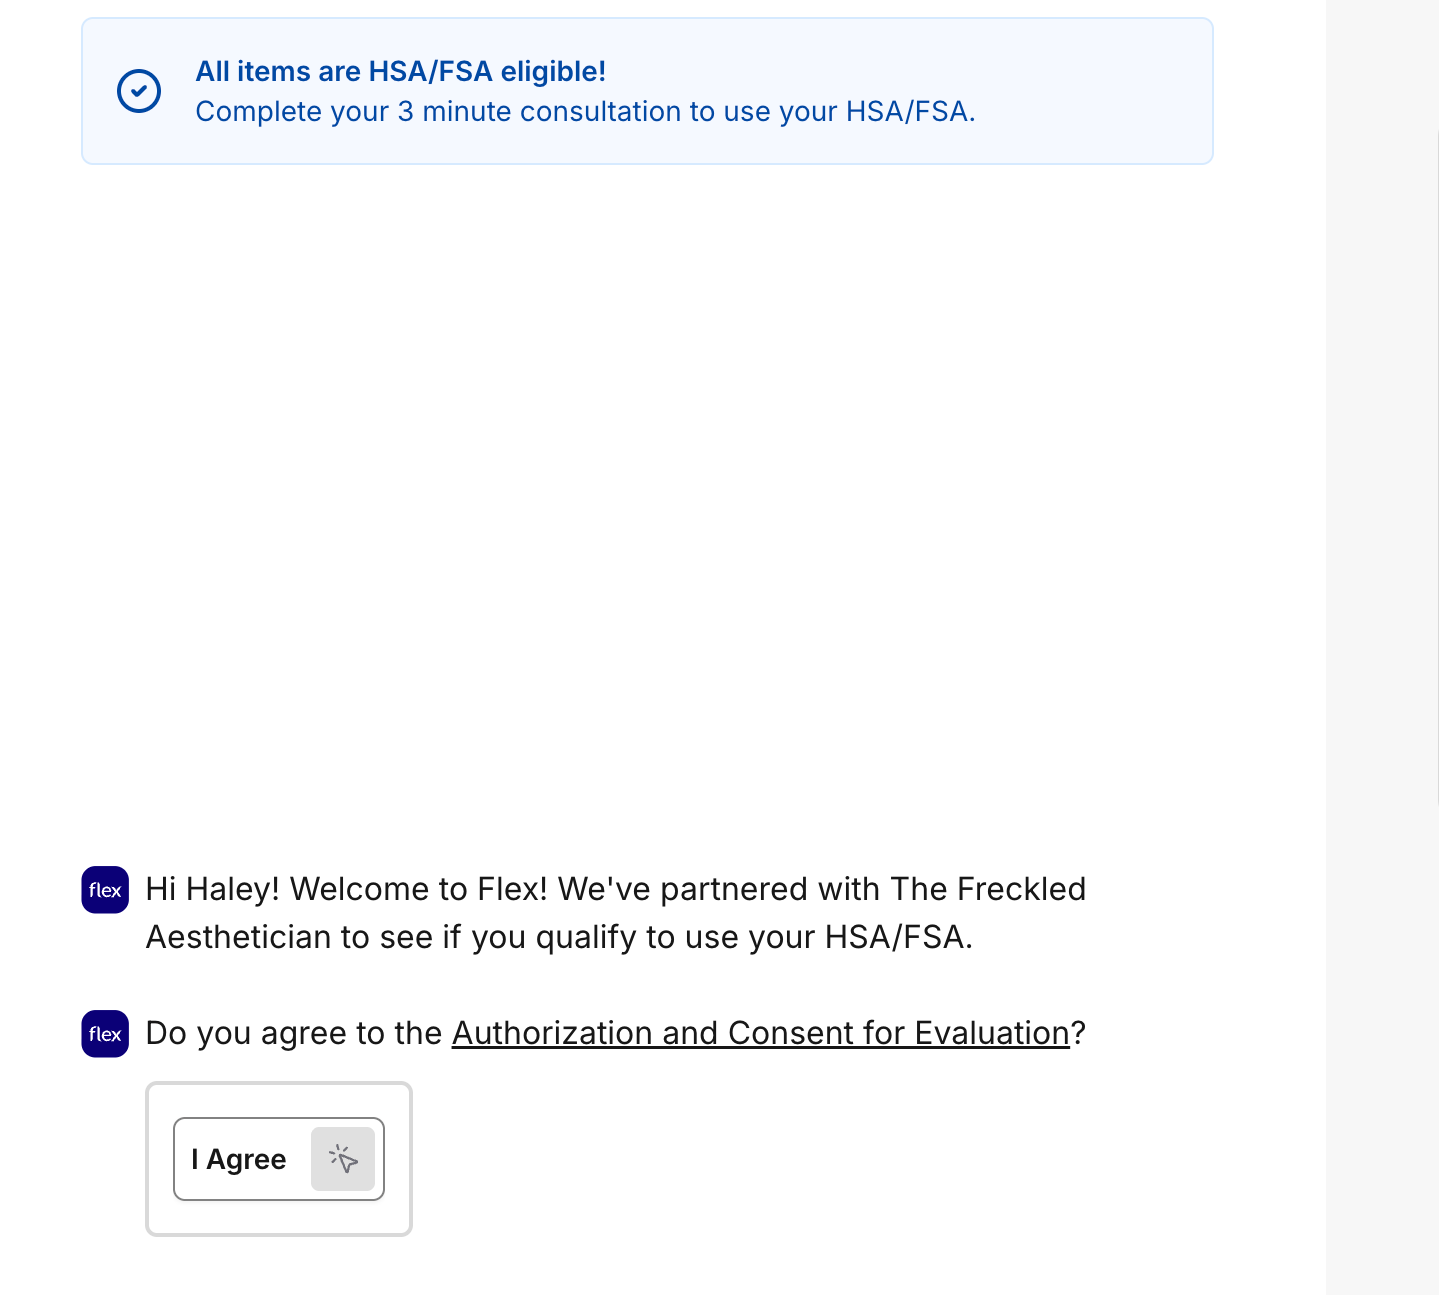Click the cursor icon inside I Agree button
This screenshot has height=1295, width=1439.
tap(343, 1159)
